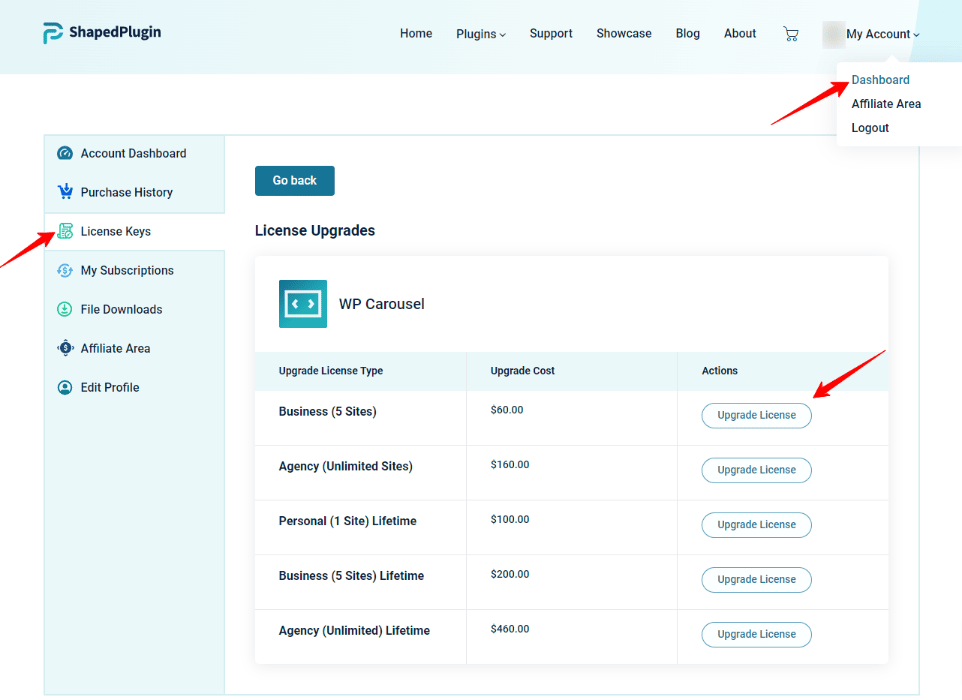Upgrade license to Business (5 Sites)
This screenshot has height=700, width=962.
(756, 415)
